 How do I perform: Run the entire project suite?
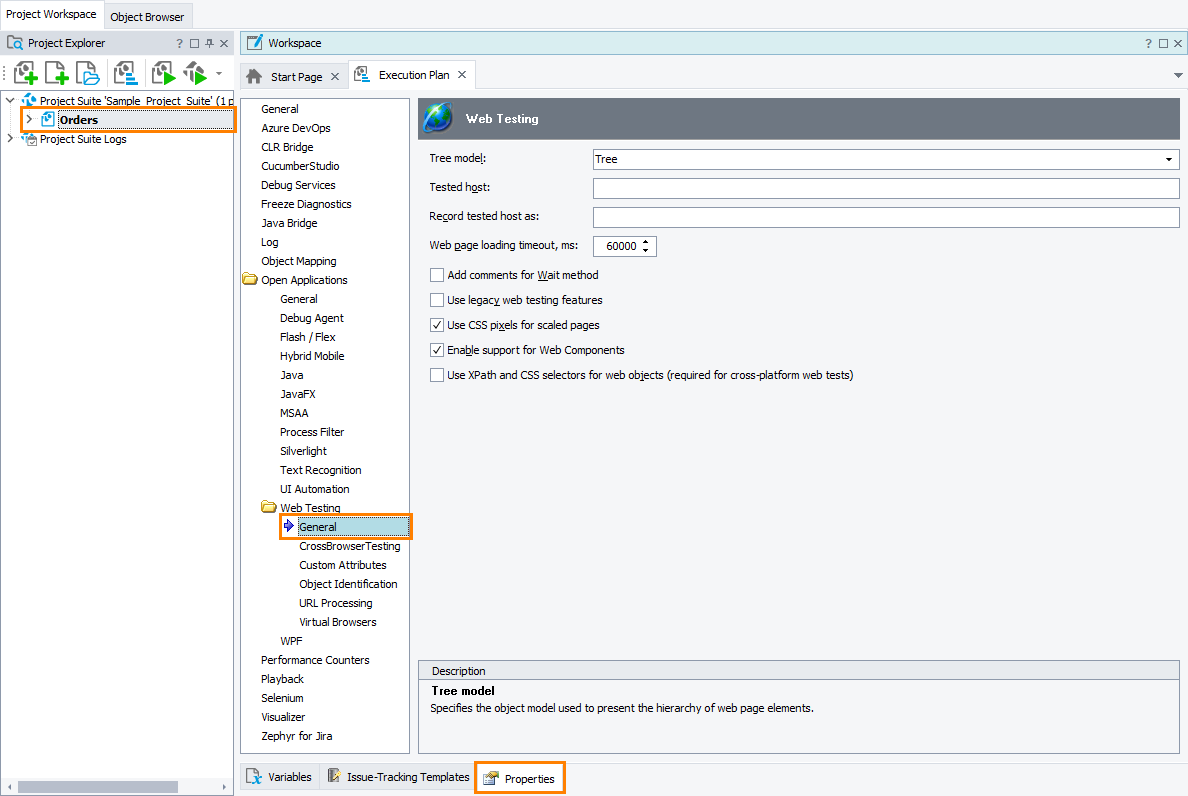(x=194, y=73)
